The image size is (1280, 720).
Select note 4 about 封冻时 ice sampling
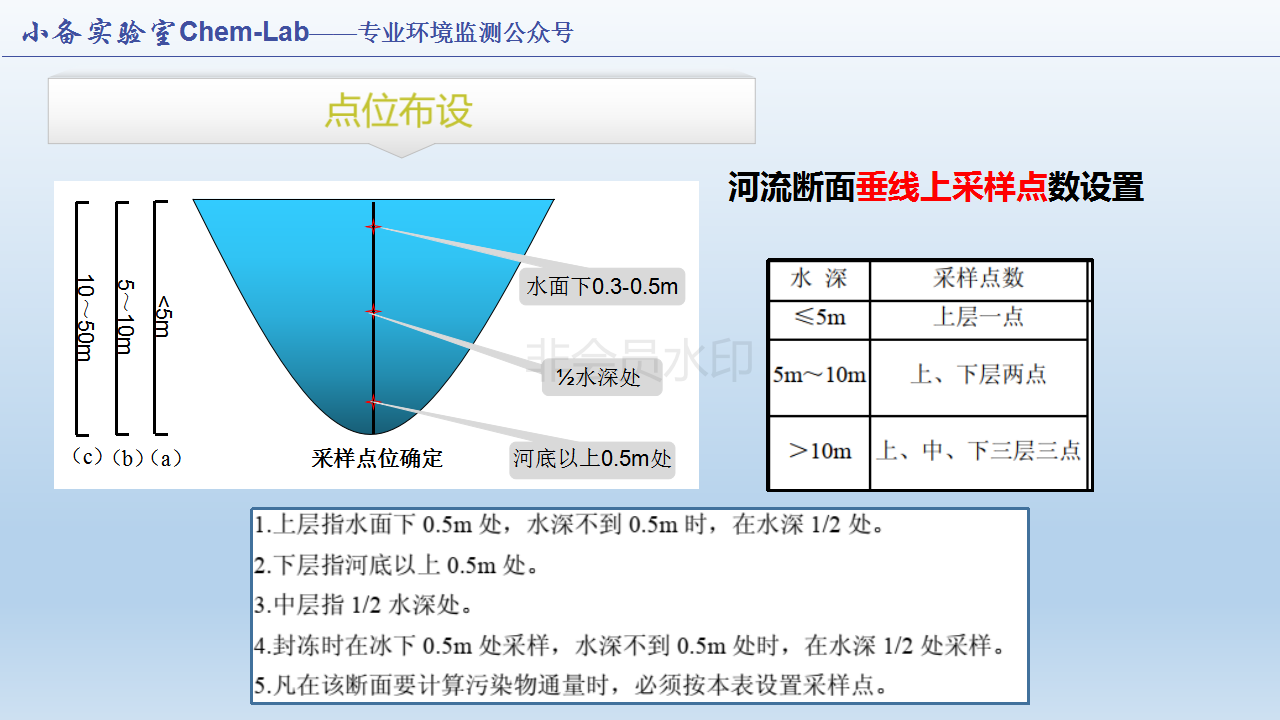pyautogui.click(x=628, y=646)
